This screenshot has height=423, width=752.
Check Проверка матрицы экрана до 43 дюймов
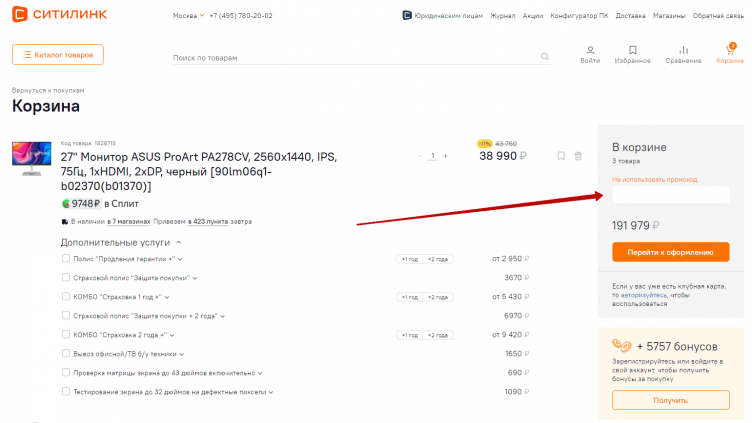click(x=66, y=372)
